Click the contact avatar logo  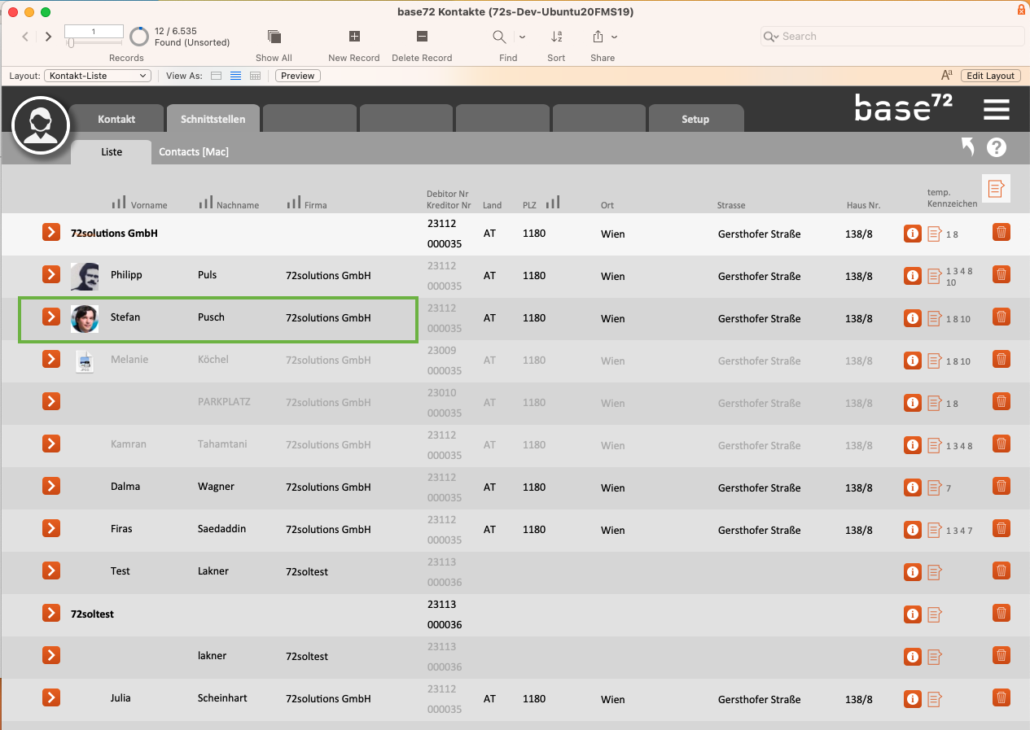pos(41,125)
